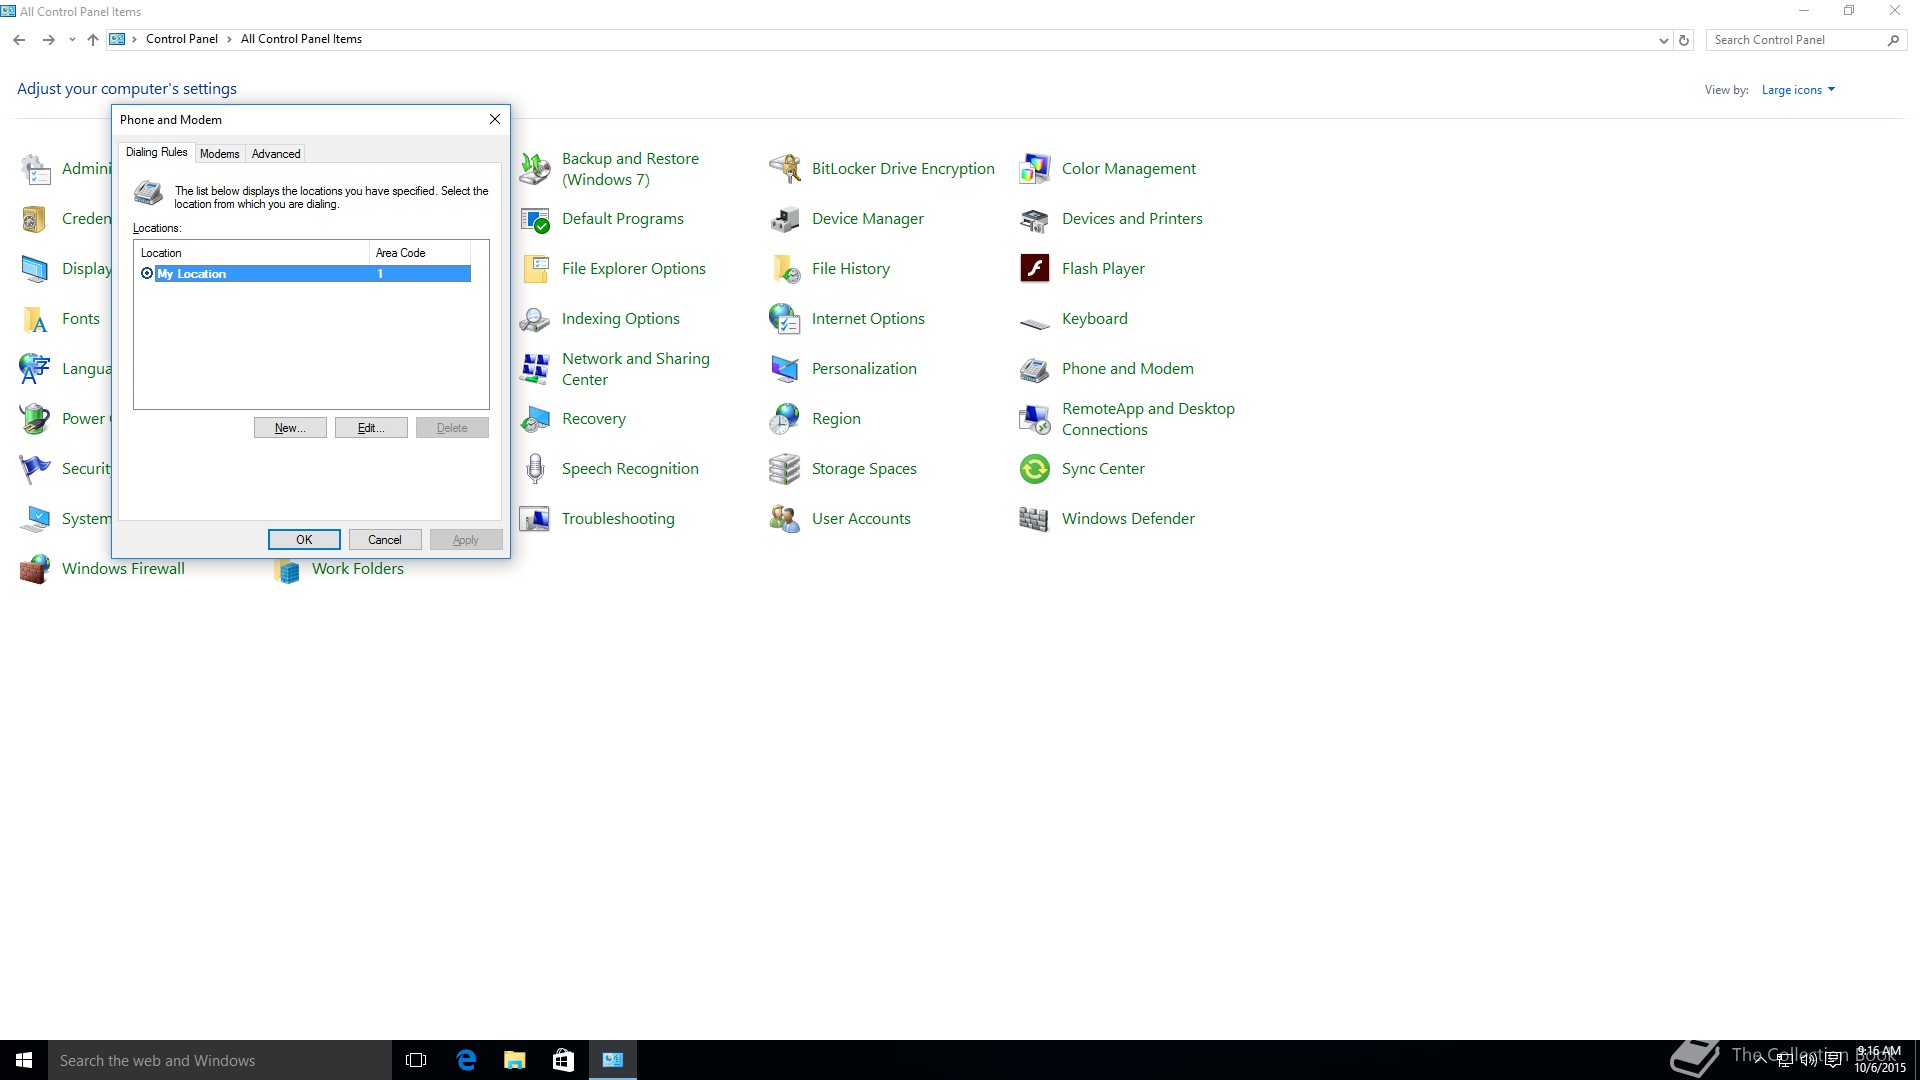
Task: Open the Region globe icon
Action: (x=785, y=419)
